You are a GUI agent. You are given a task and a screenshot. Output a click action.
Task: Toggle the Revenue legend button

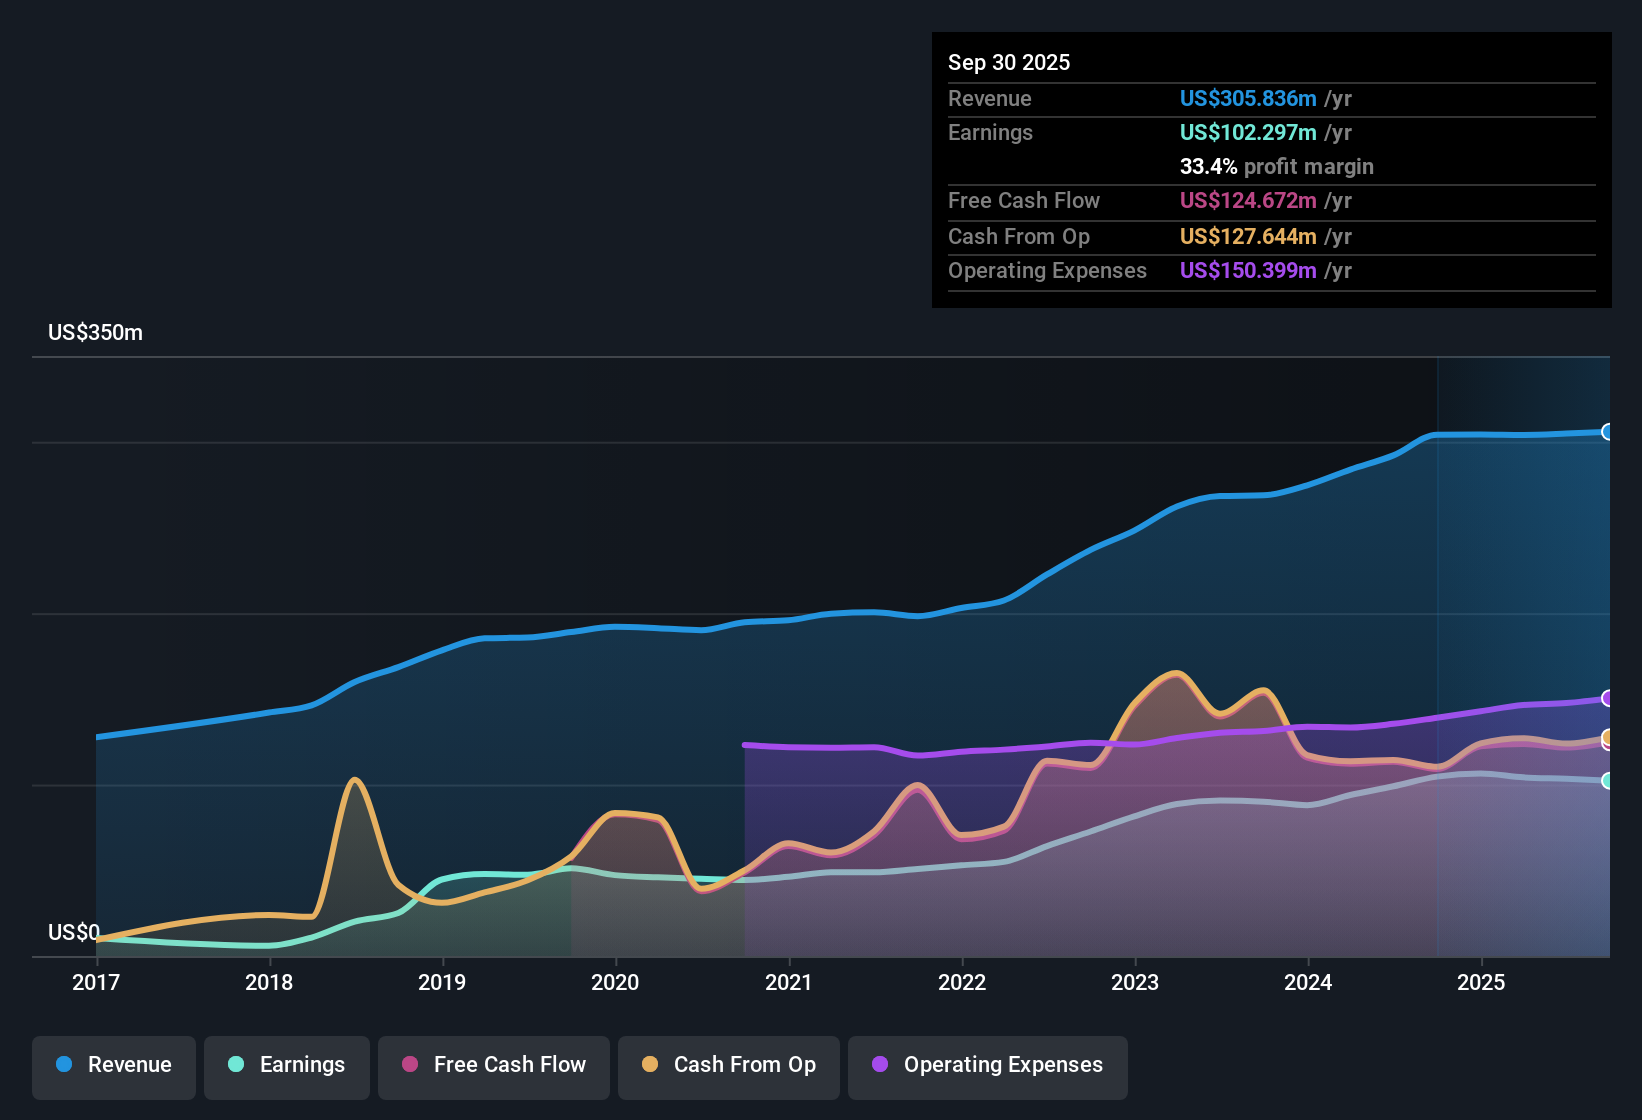[x=114, y=1065]
